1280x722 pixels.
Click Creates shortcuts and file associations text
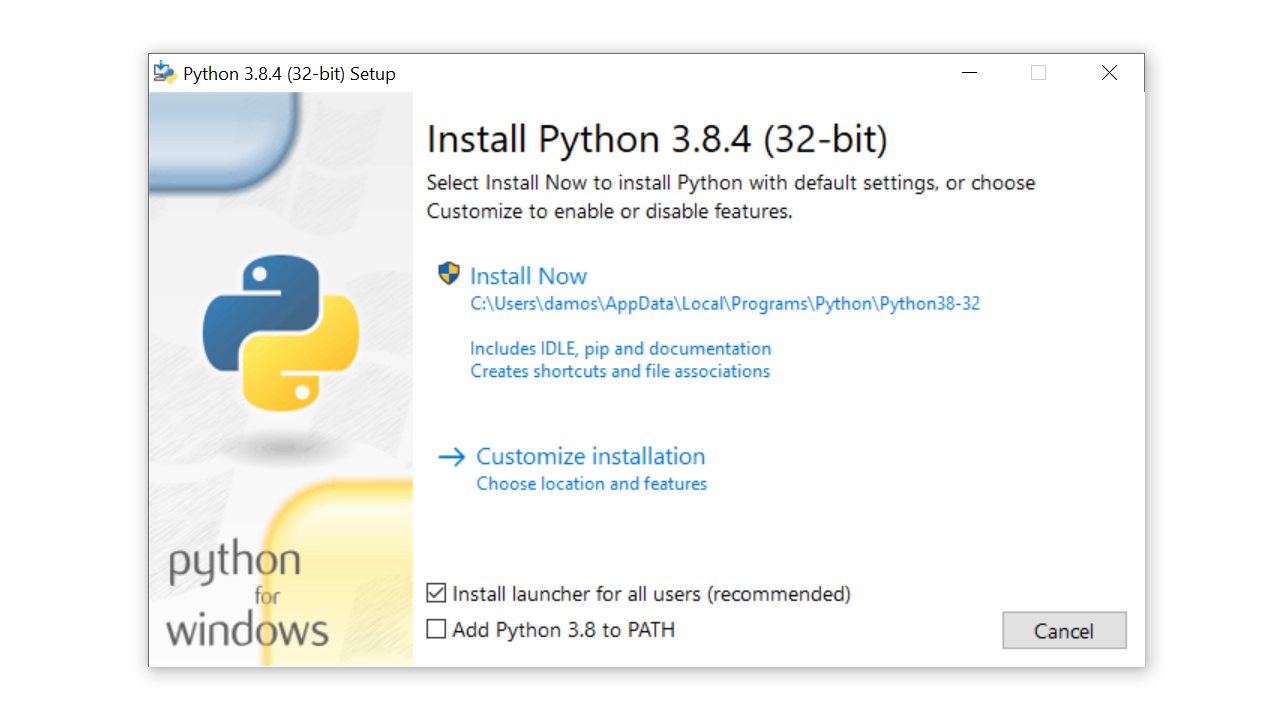pyautogui.click(x=620, y=371)
